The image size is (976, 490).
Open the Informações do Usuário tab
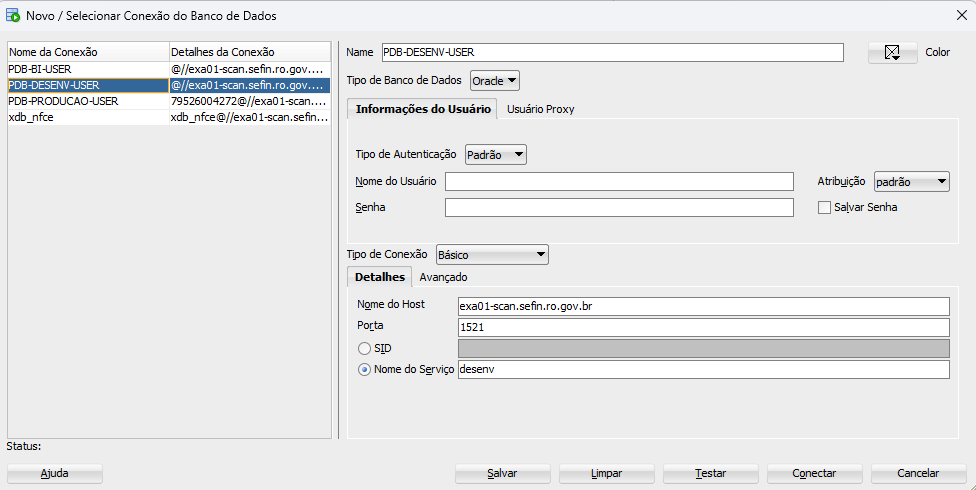422,109
